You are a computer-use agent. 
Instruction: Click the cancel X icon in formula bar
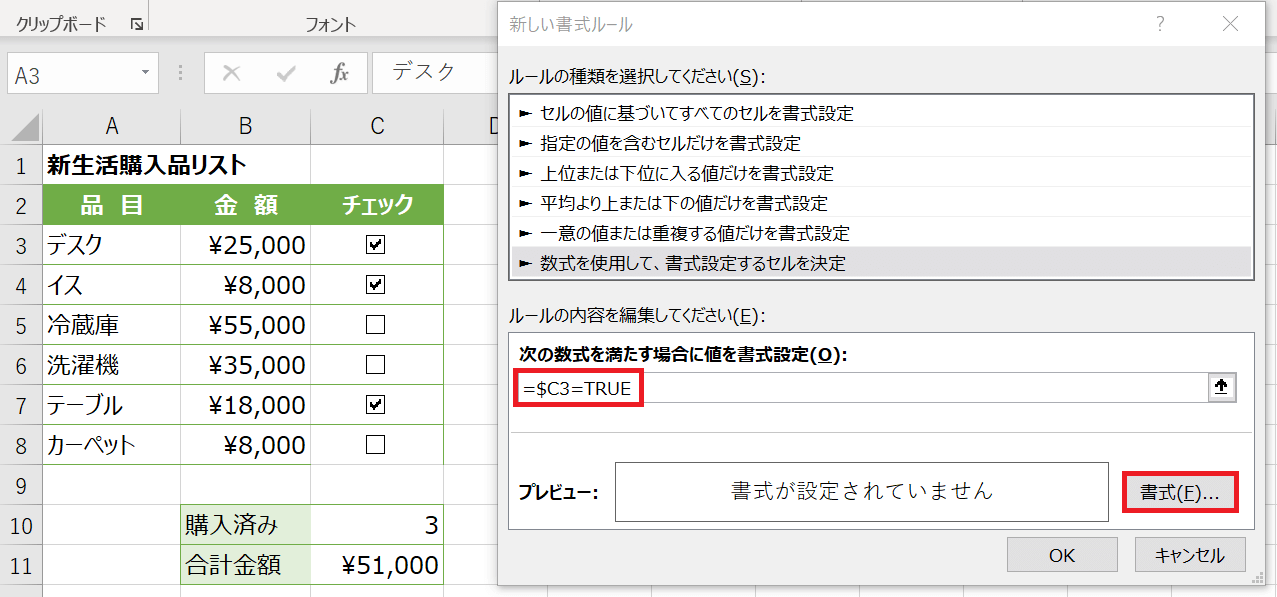coord(232,74)
